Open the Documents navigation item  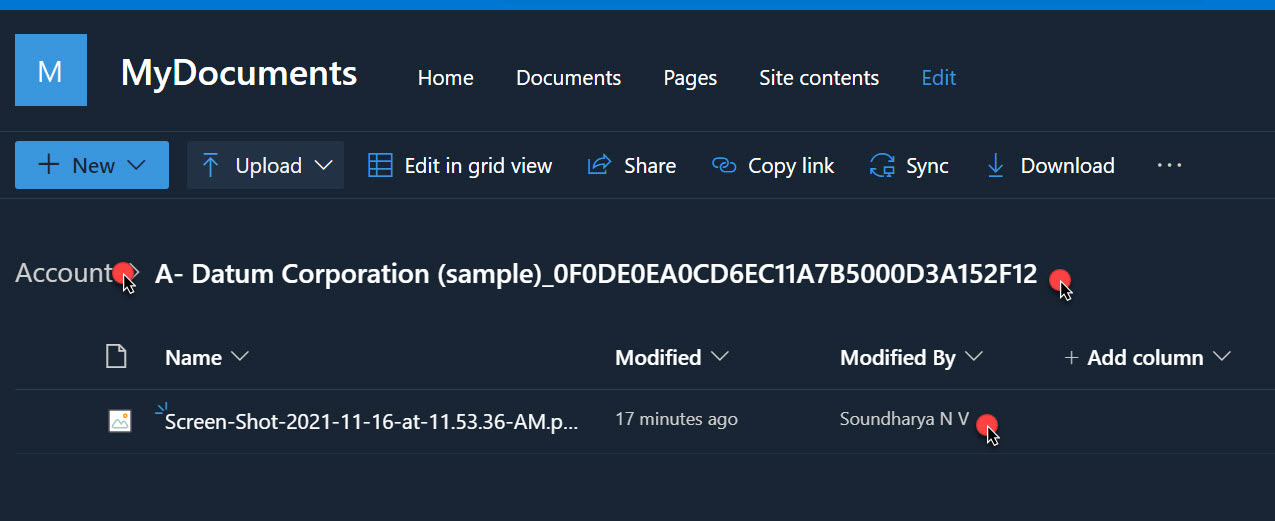pos(568,78)
